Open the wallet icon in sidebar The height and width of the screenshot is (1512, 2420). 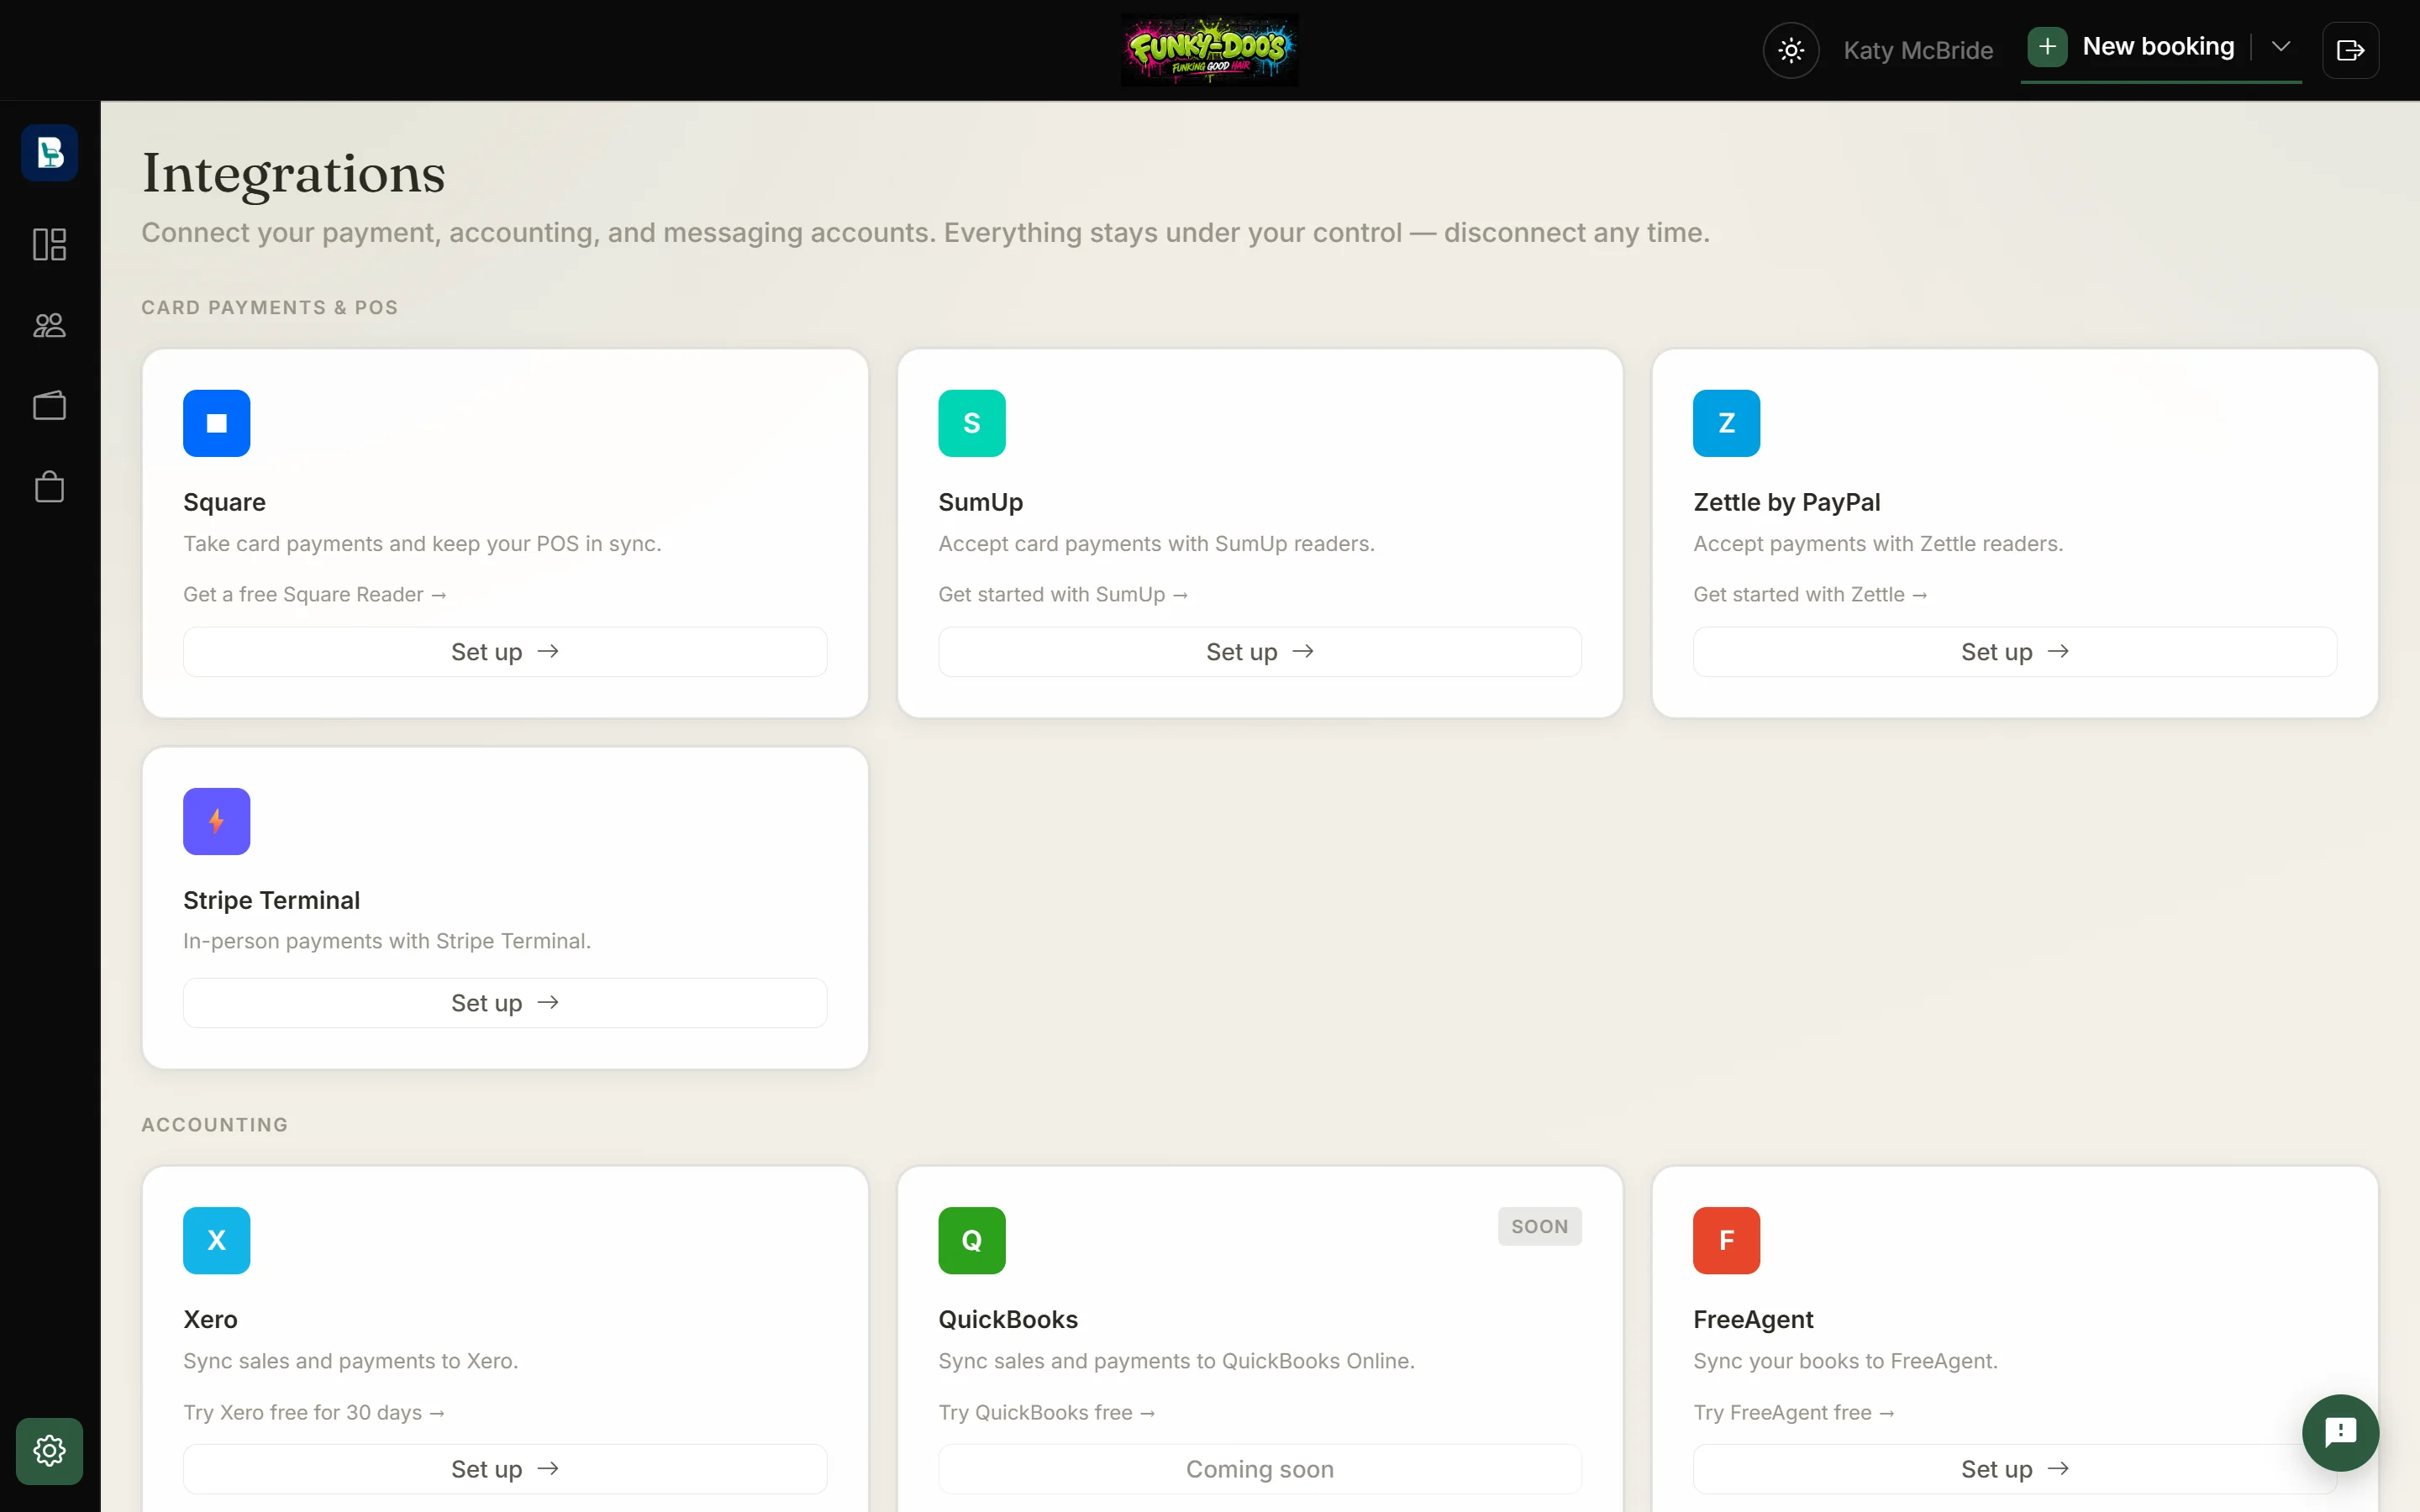pos(49,406)
